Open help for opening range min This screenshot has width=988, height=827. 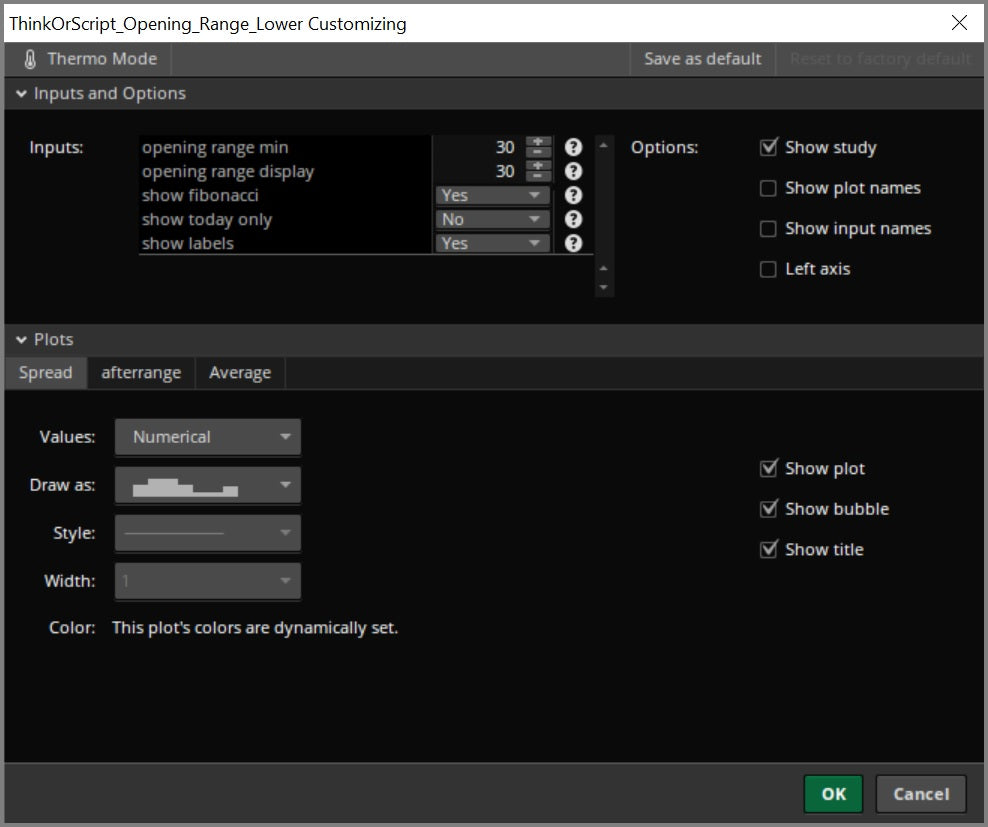[x=573, y=147]
